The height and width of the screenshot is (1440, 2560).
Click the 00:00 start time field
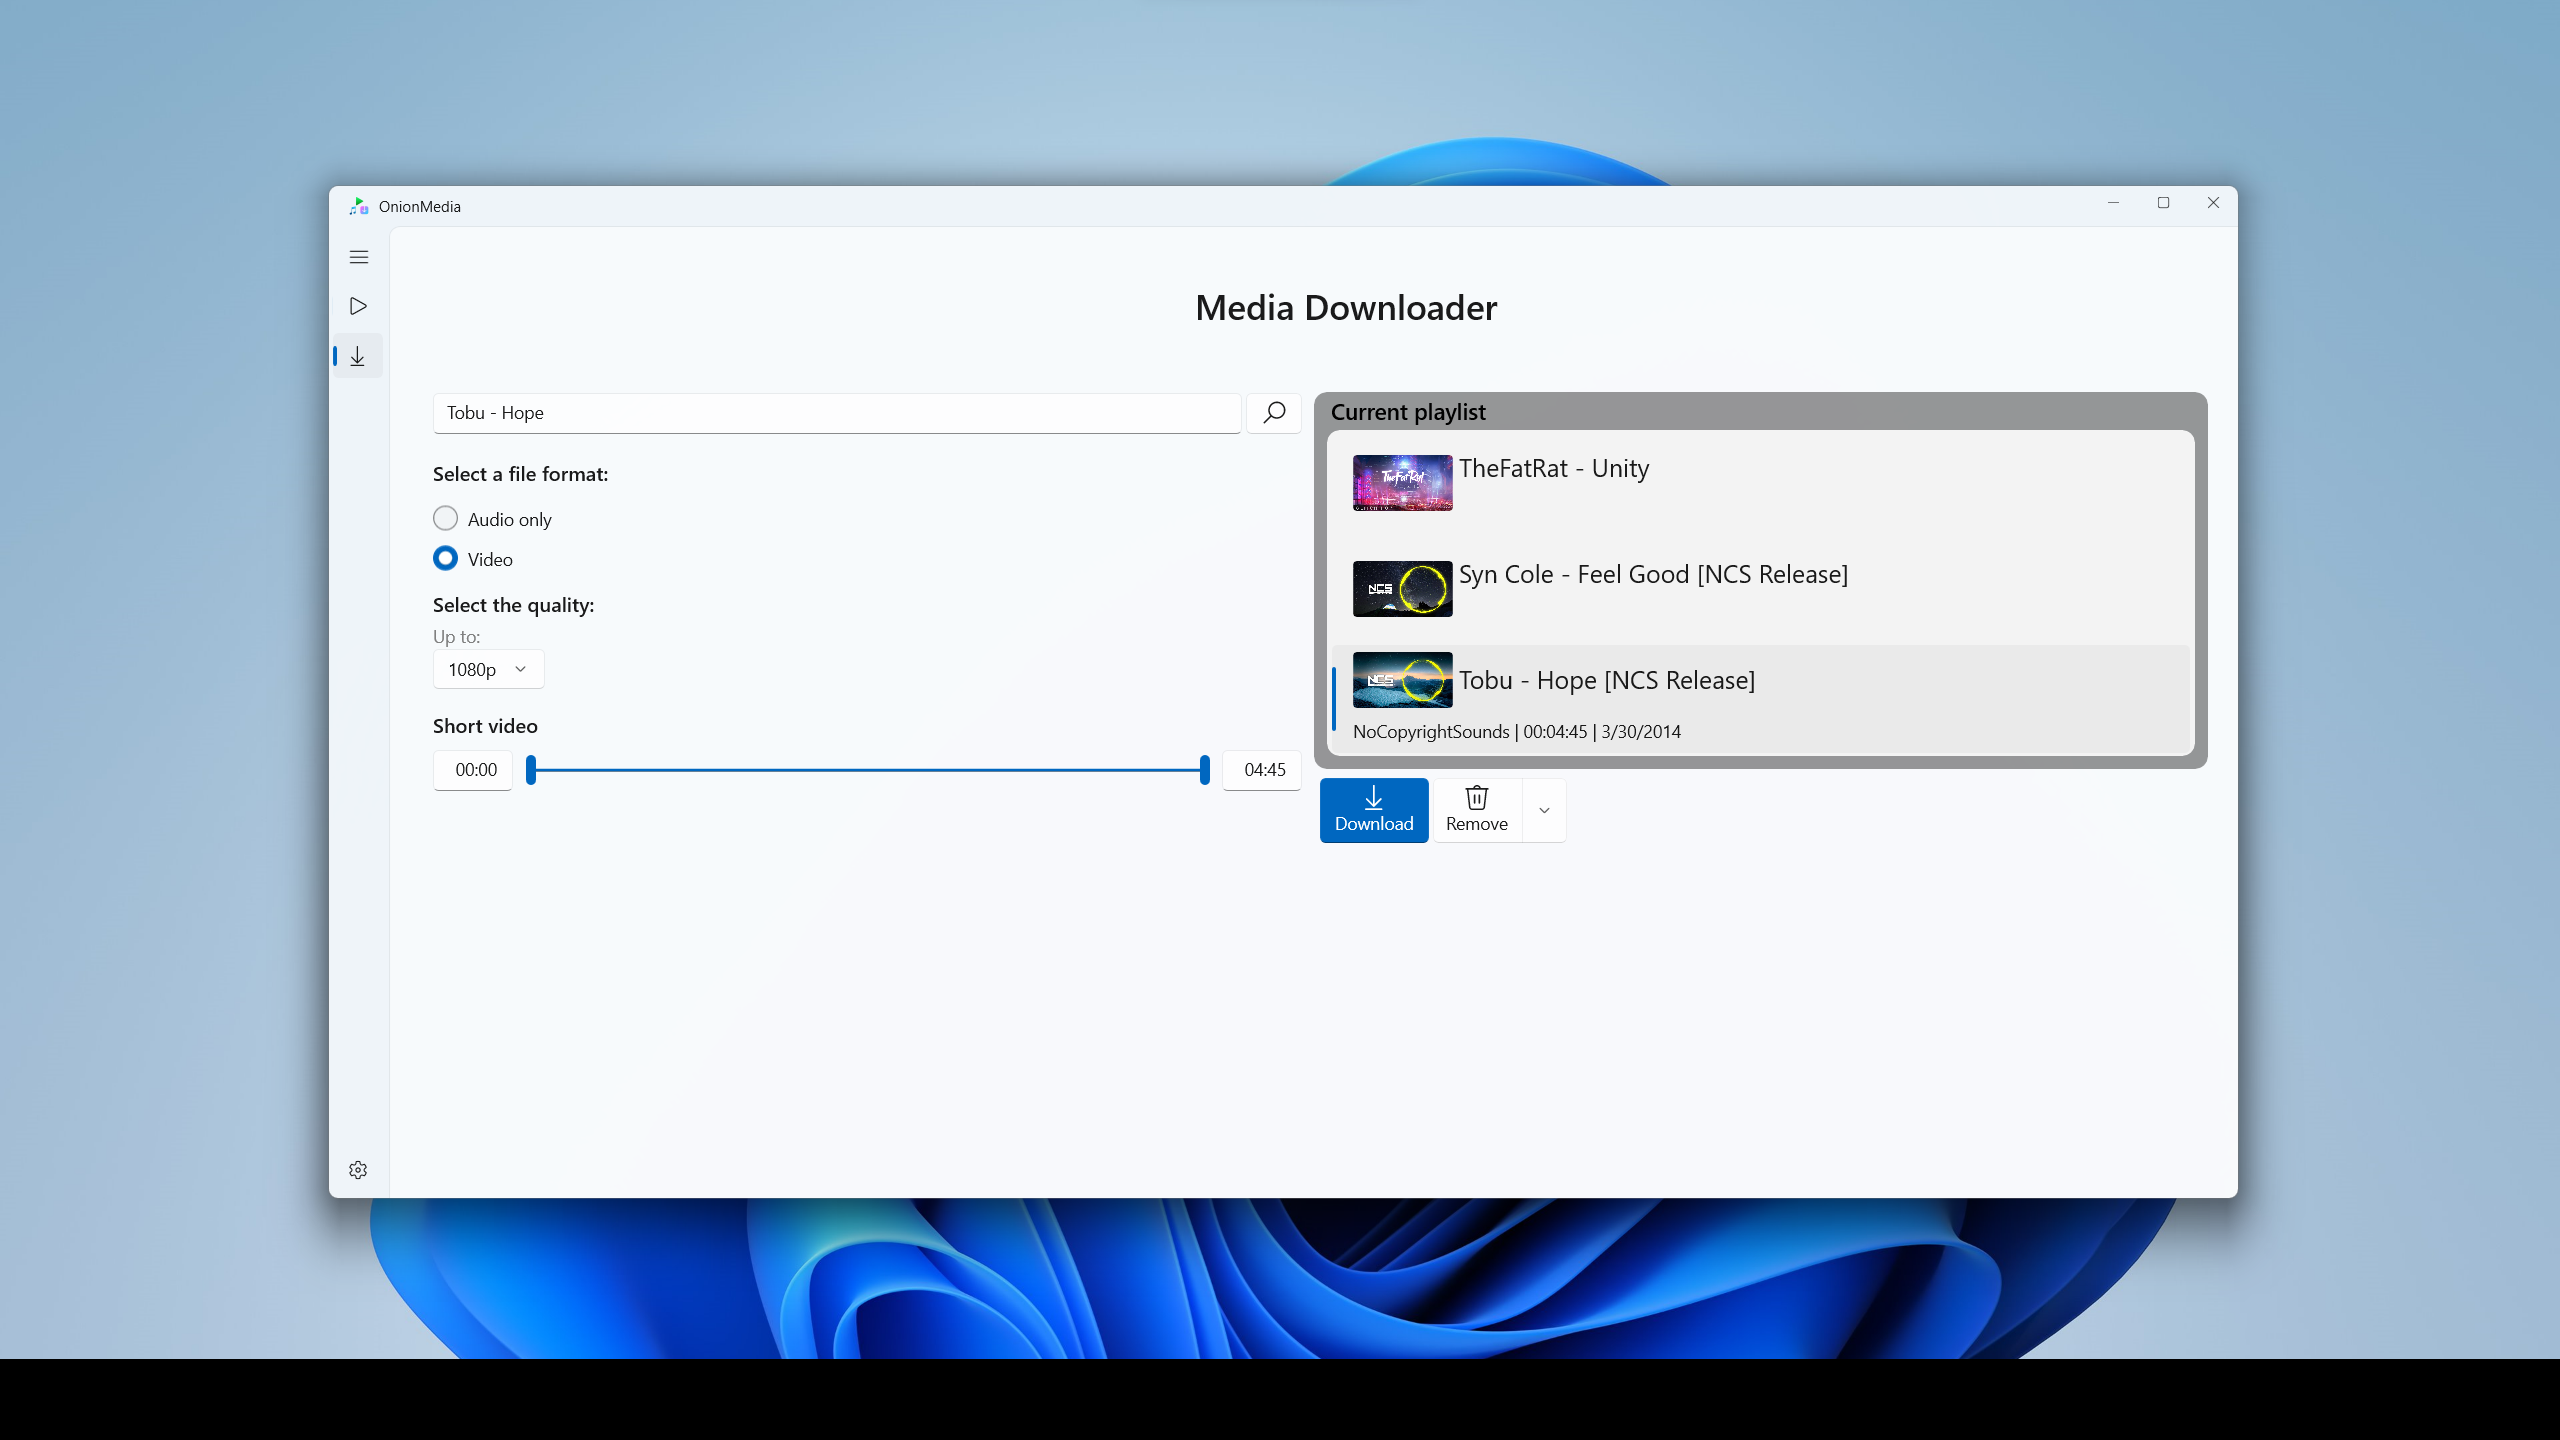tap(473, 770)
